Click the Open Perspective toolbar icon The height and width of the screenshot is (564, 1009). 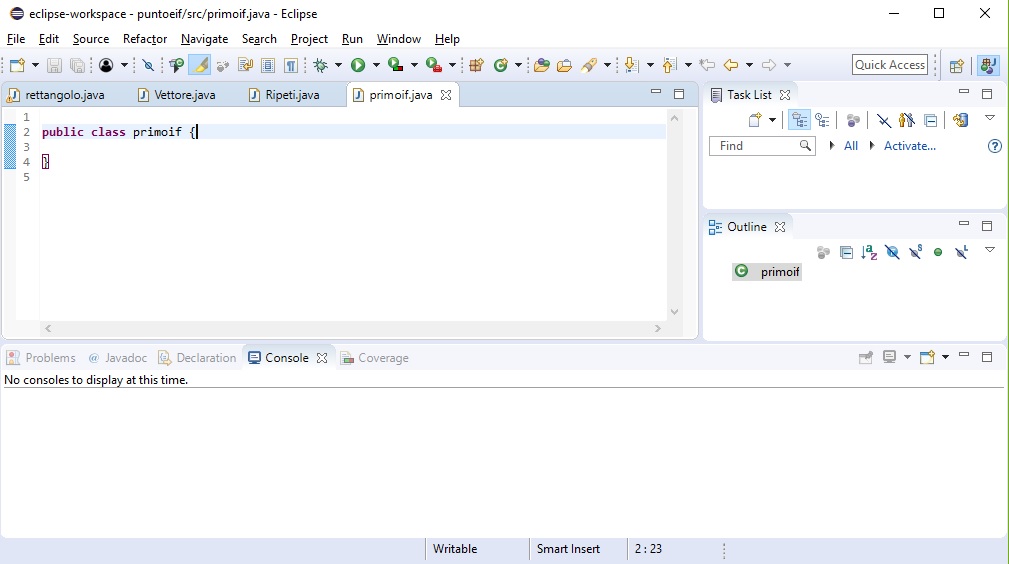pos(957,65)
